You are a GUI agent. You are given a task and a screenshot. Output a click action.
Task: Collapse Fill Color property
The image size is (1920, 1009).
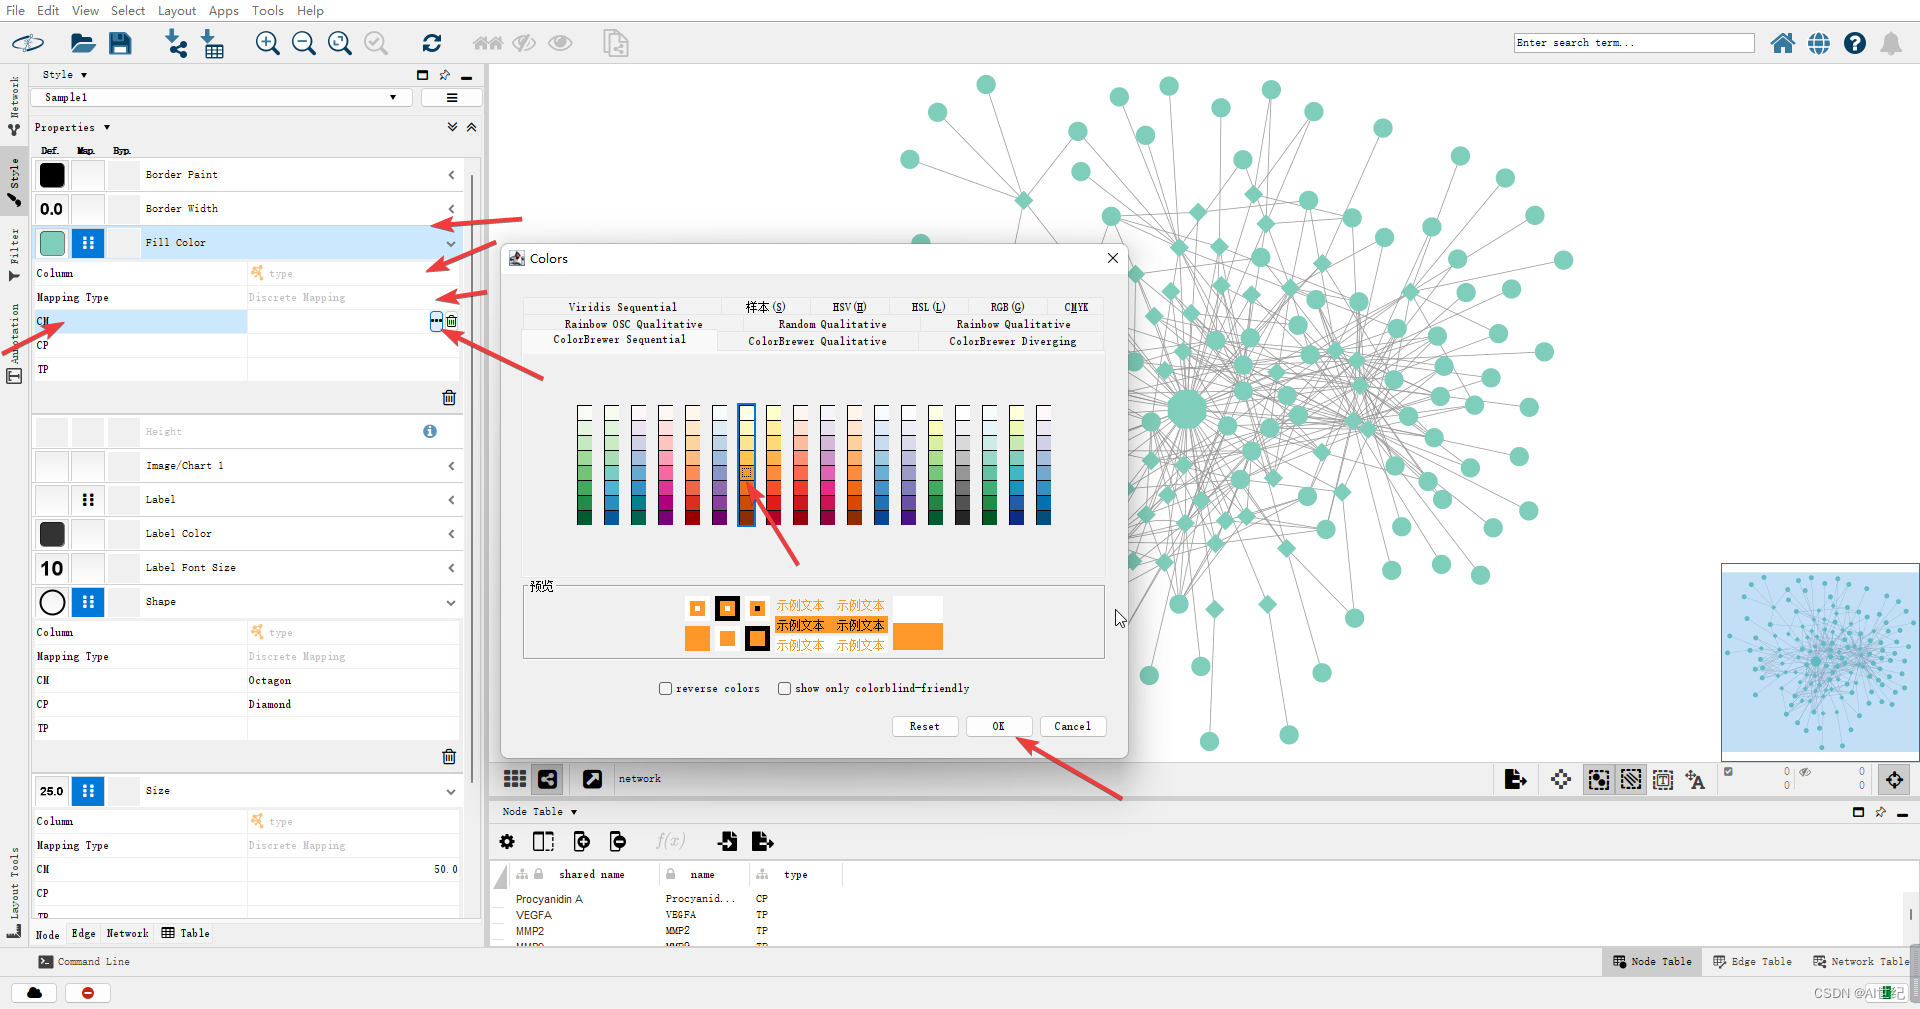point(451,243)
